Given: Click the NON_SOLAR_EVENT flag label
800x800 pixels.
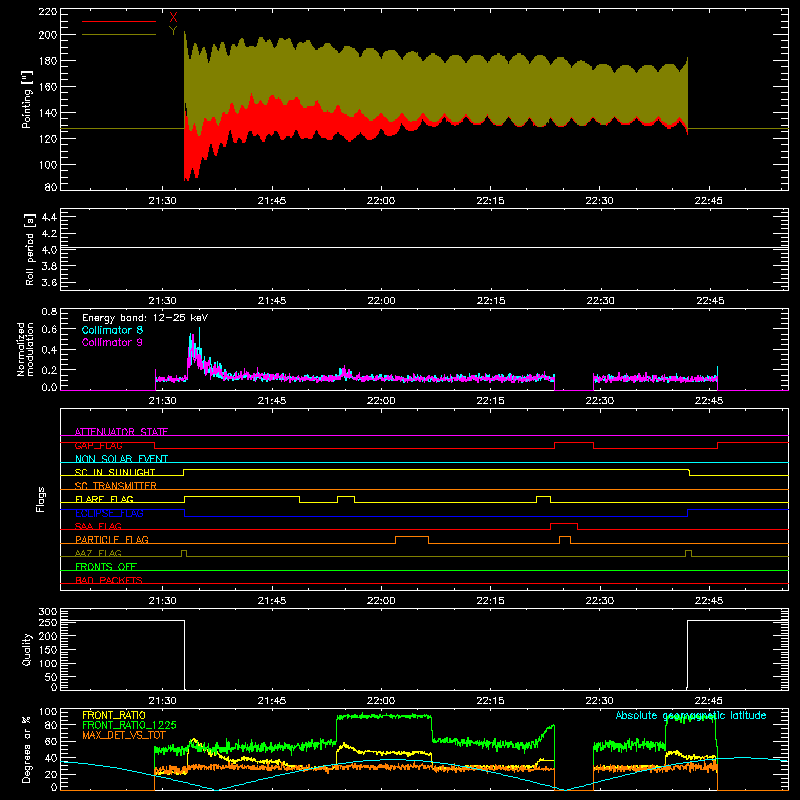Looking at the screenshot, I should (121, 459).
